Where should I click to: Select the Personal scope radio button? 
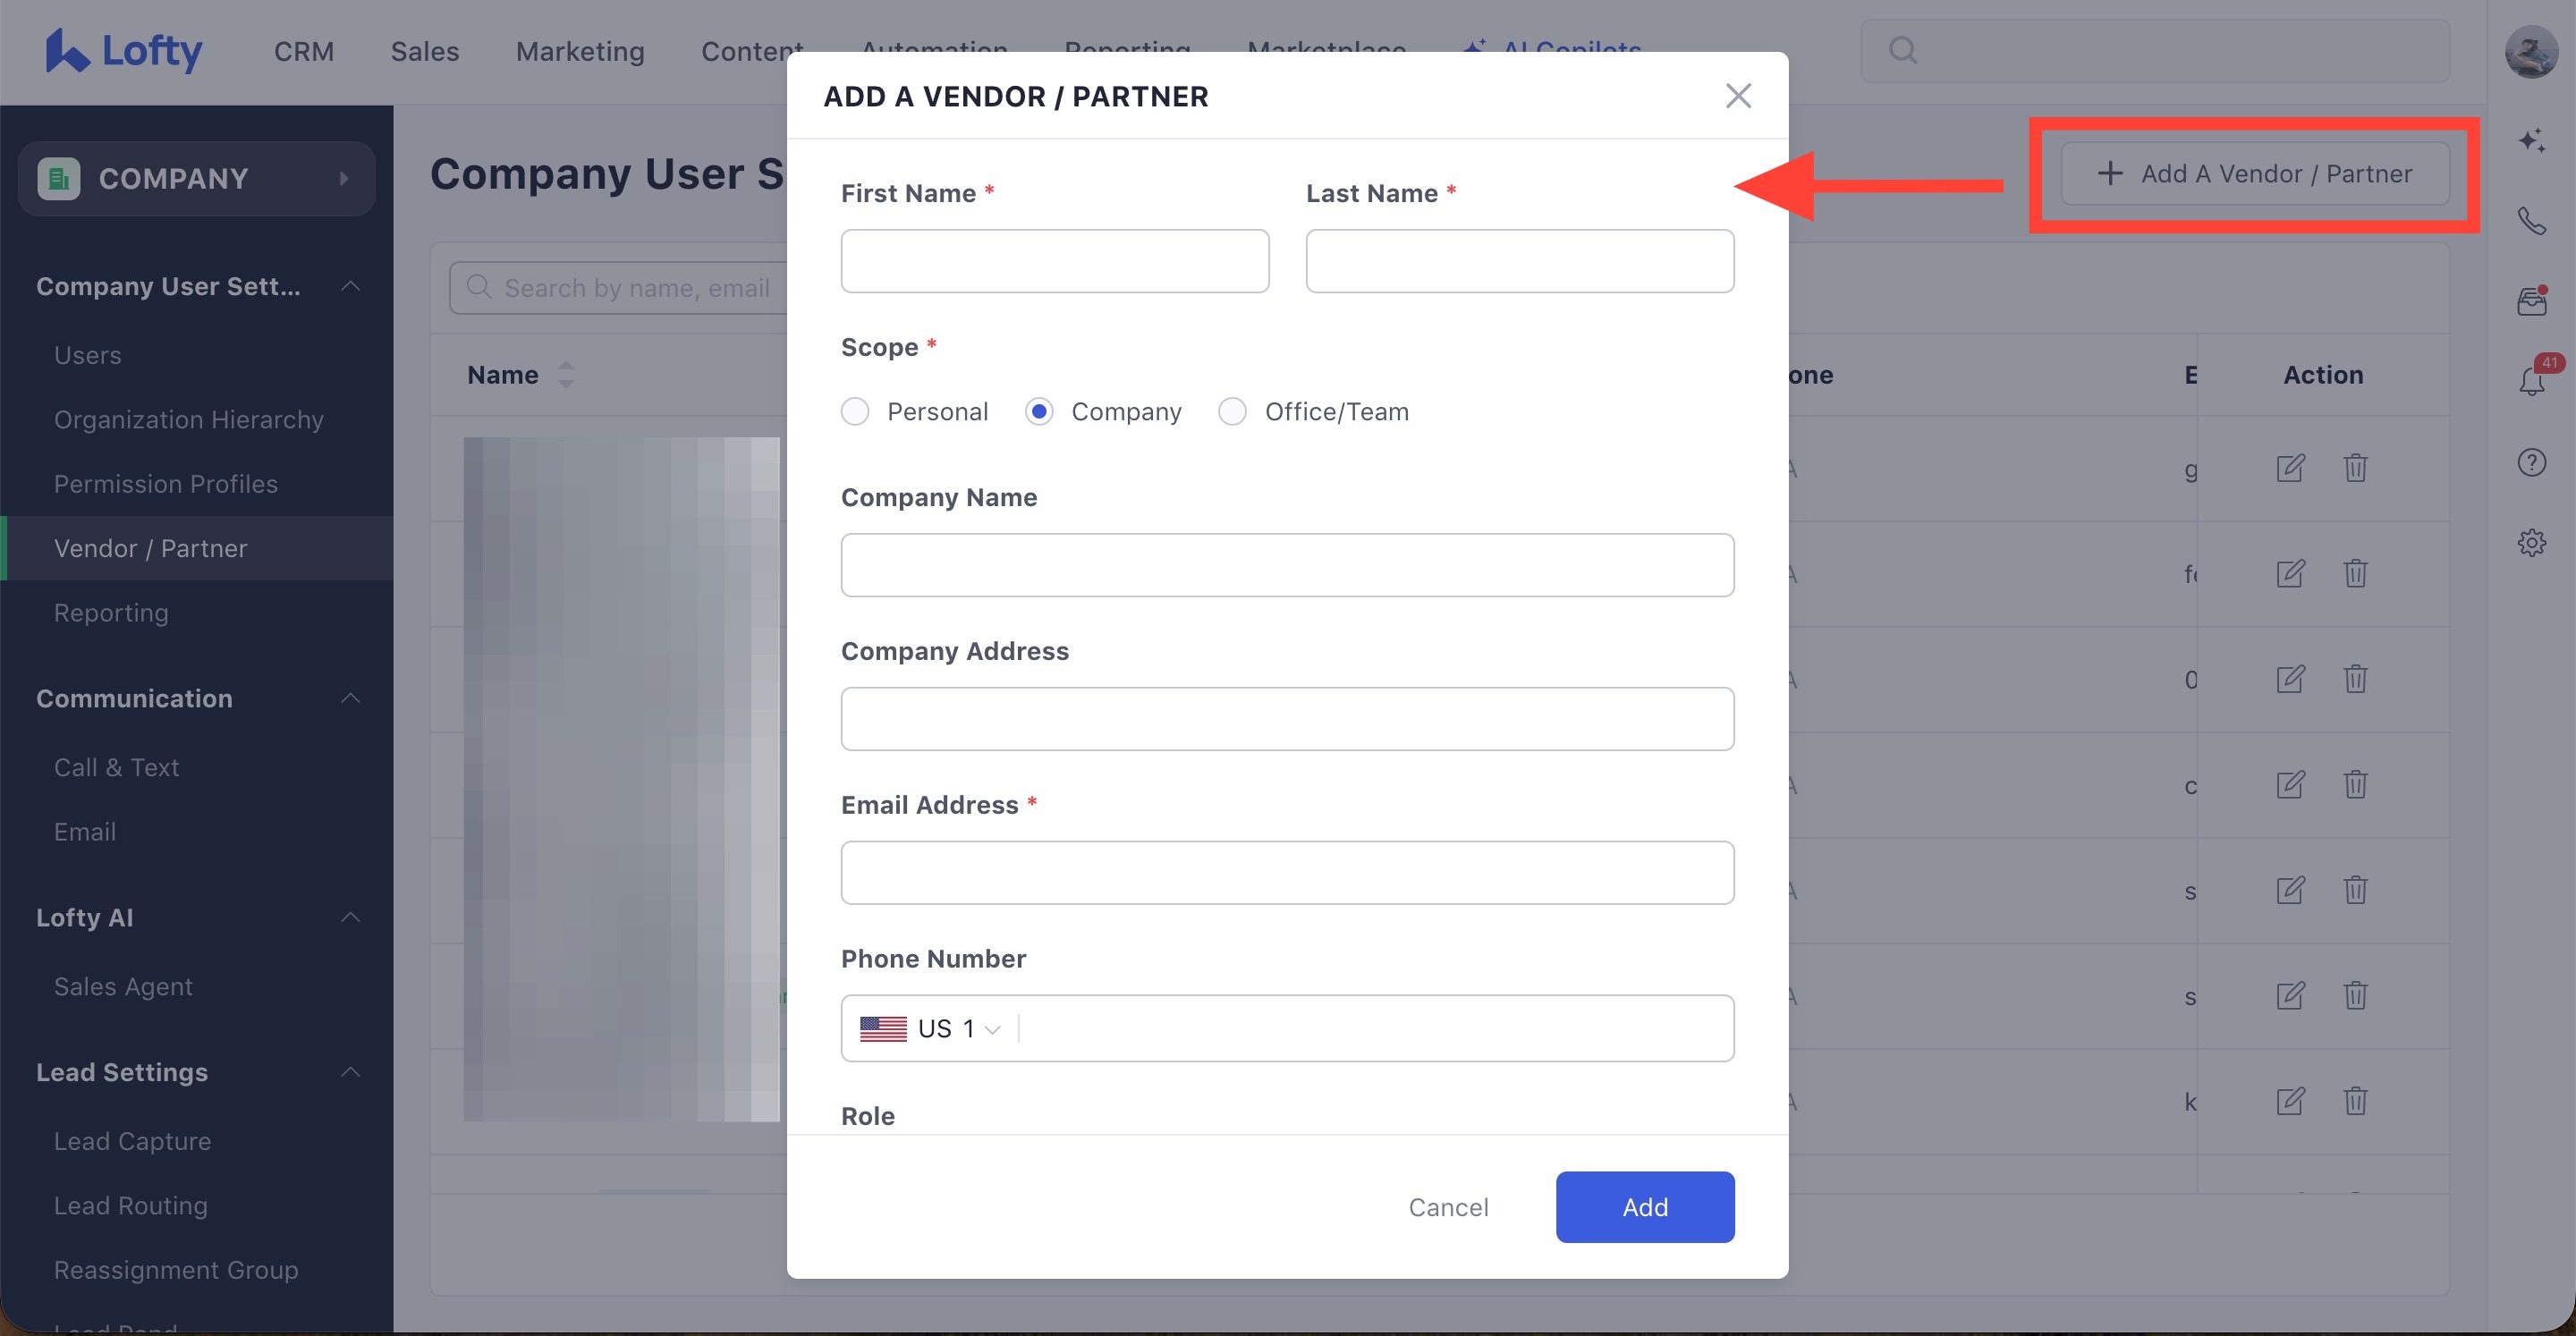pyautogui.click(x=855, y=411)
